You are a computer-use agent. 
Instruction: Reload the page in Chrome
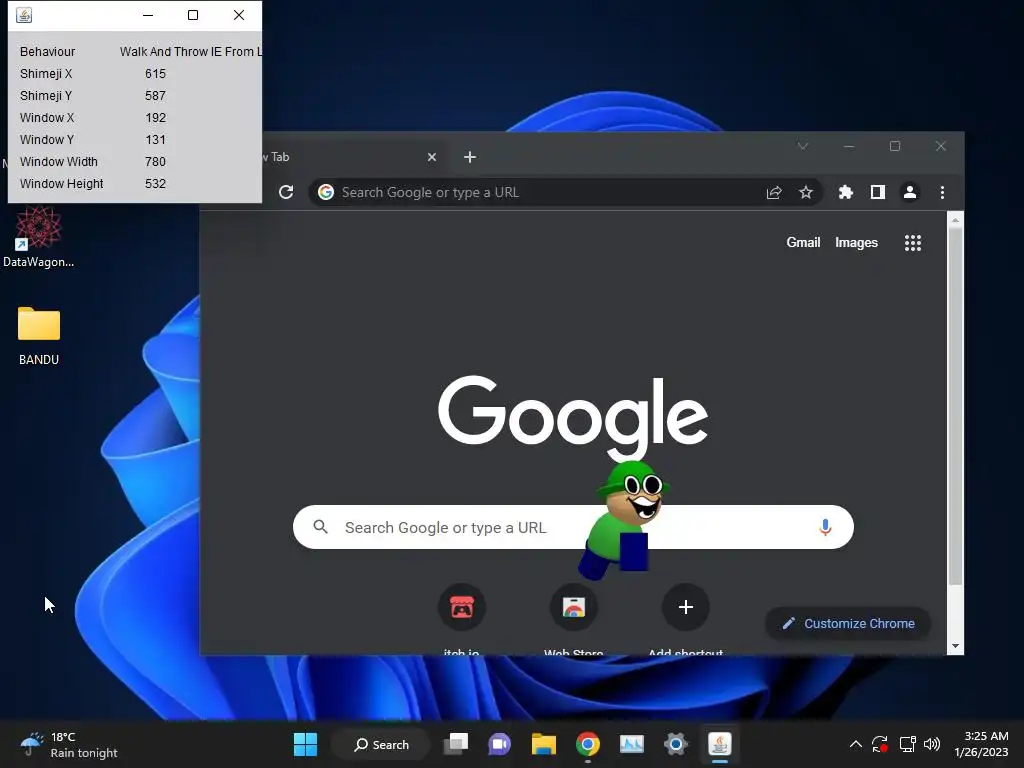tap(286, 192)
